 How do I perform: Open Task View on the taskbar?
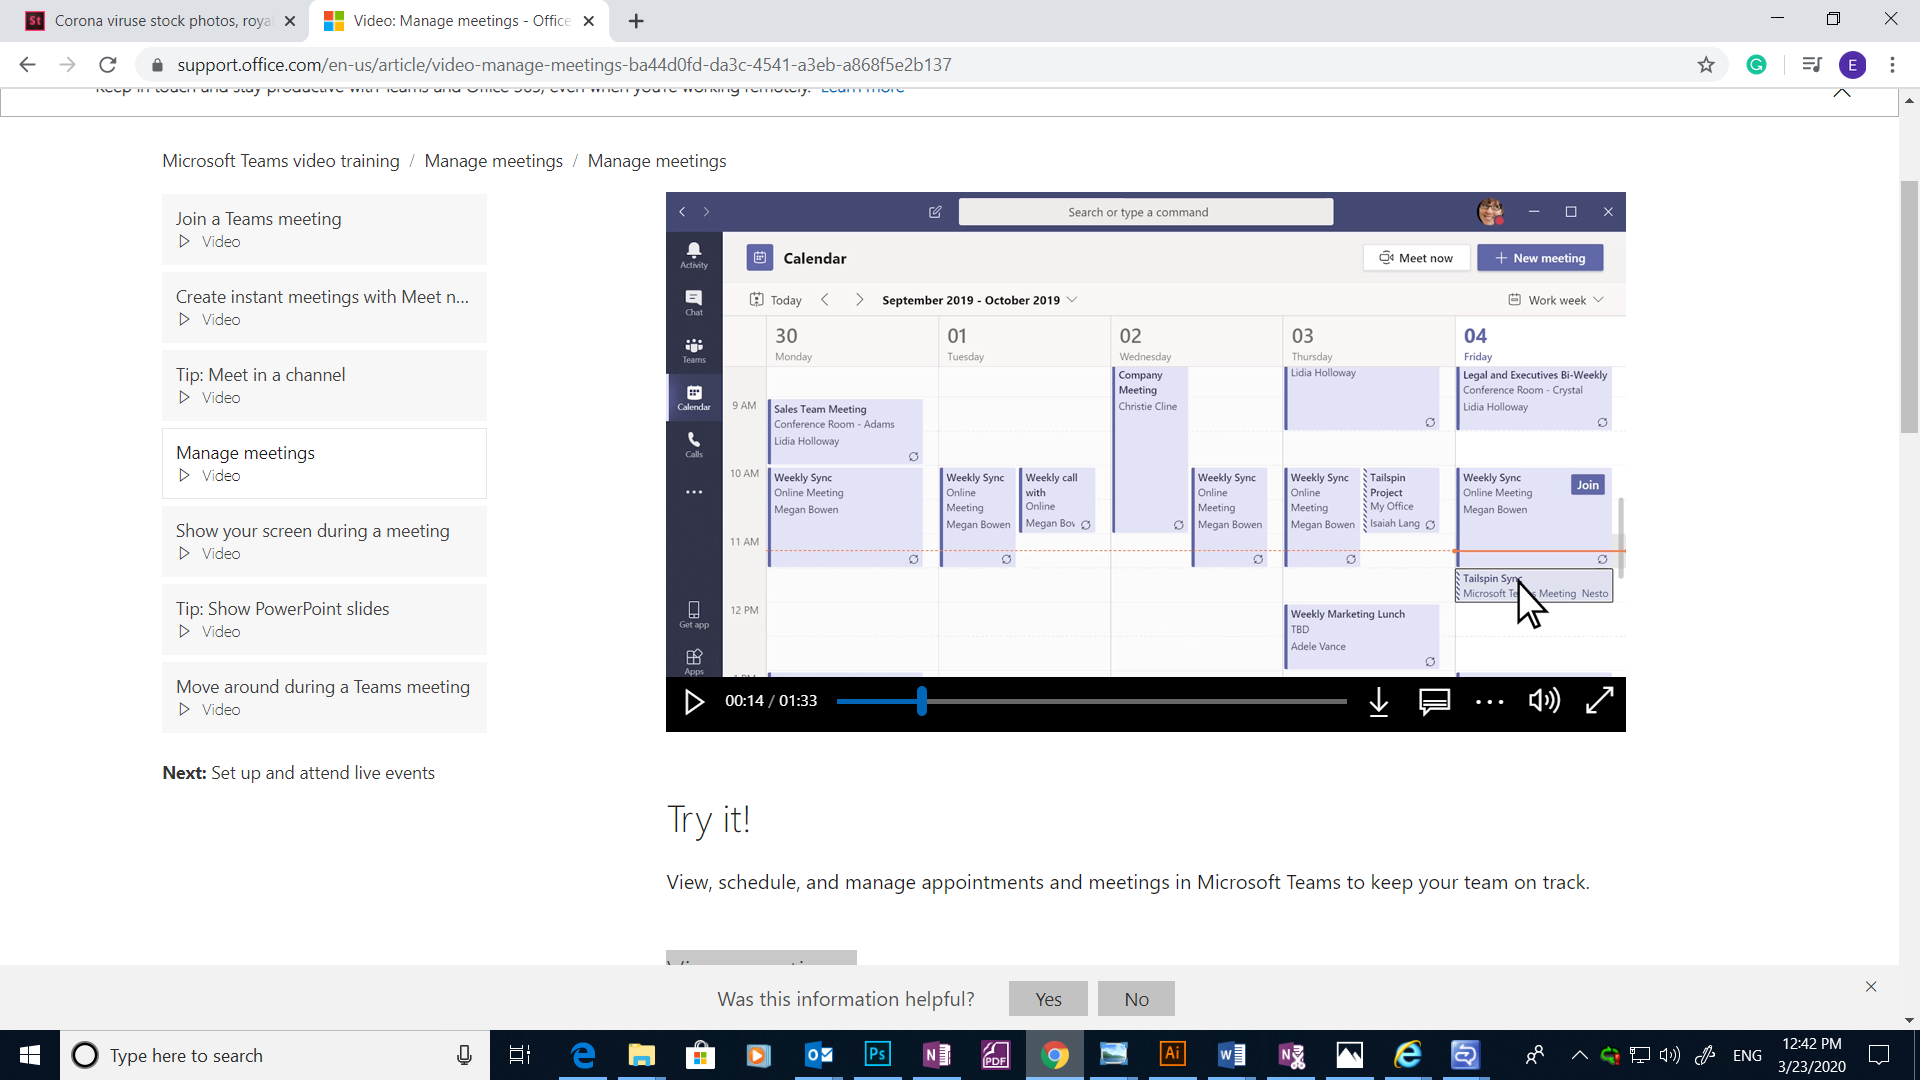[x=520, y=1055]
